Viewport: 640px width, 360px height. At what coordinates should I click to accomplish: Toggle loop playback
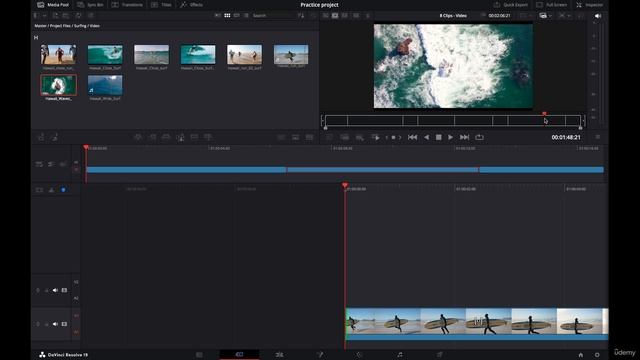click(x=479, y=138)
